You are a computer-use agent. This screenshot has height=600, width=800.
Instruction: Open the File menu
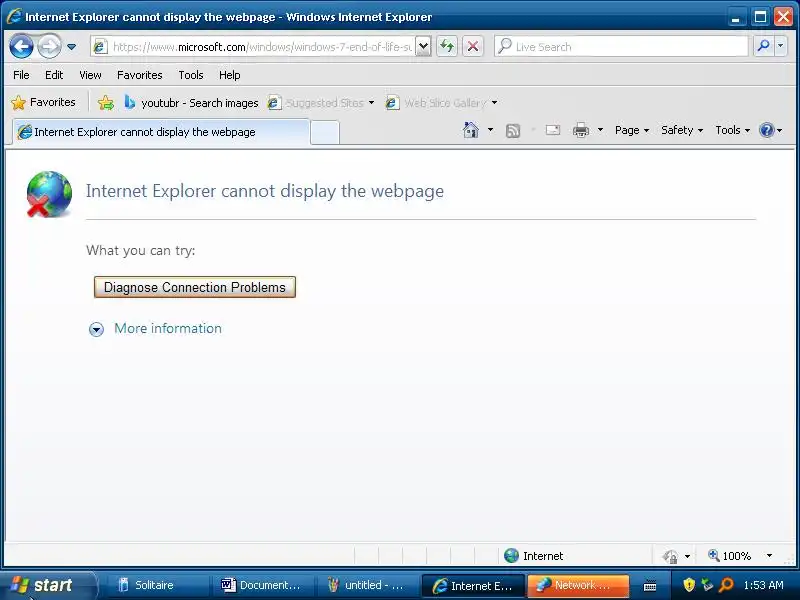point(21,75)
